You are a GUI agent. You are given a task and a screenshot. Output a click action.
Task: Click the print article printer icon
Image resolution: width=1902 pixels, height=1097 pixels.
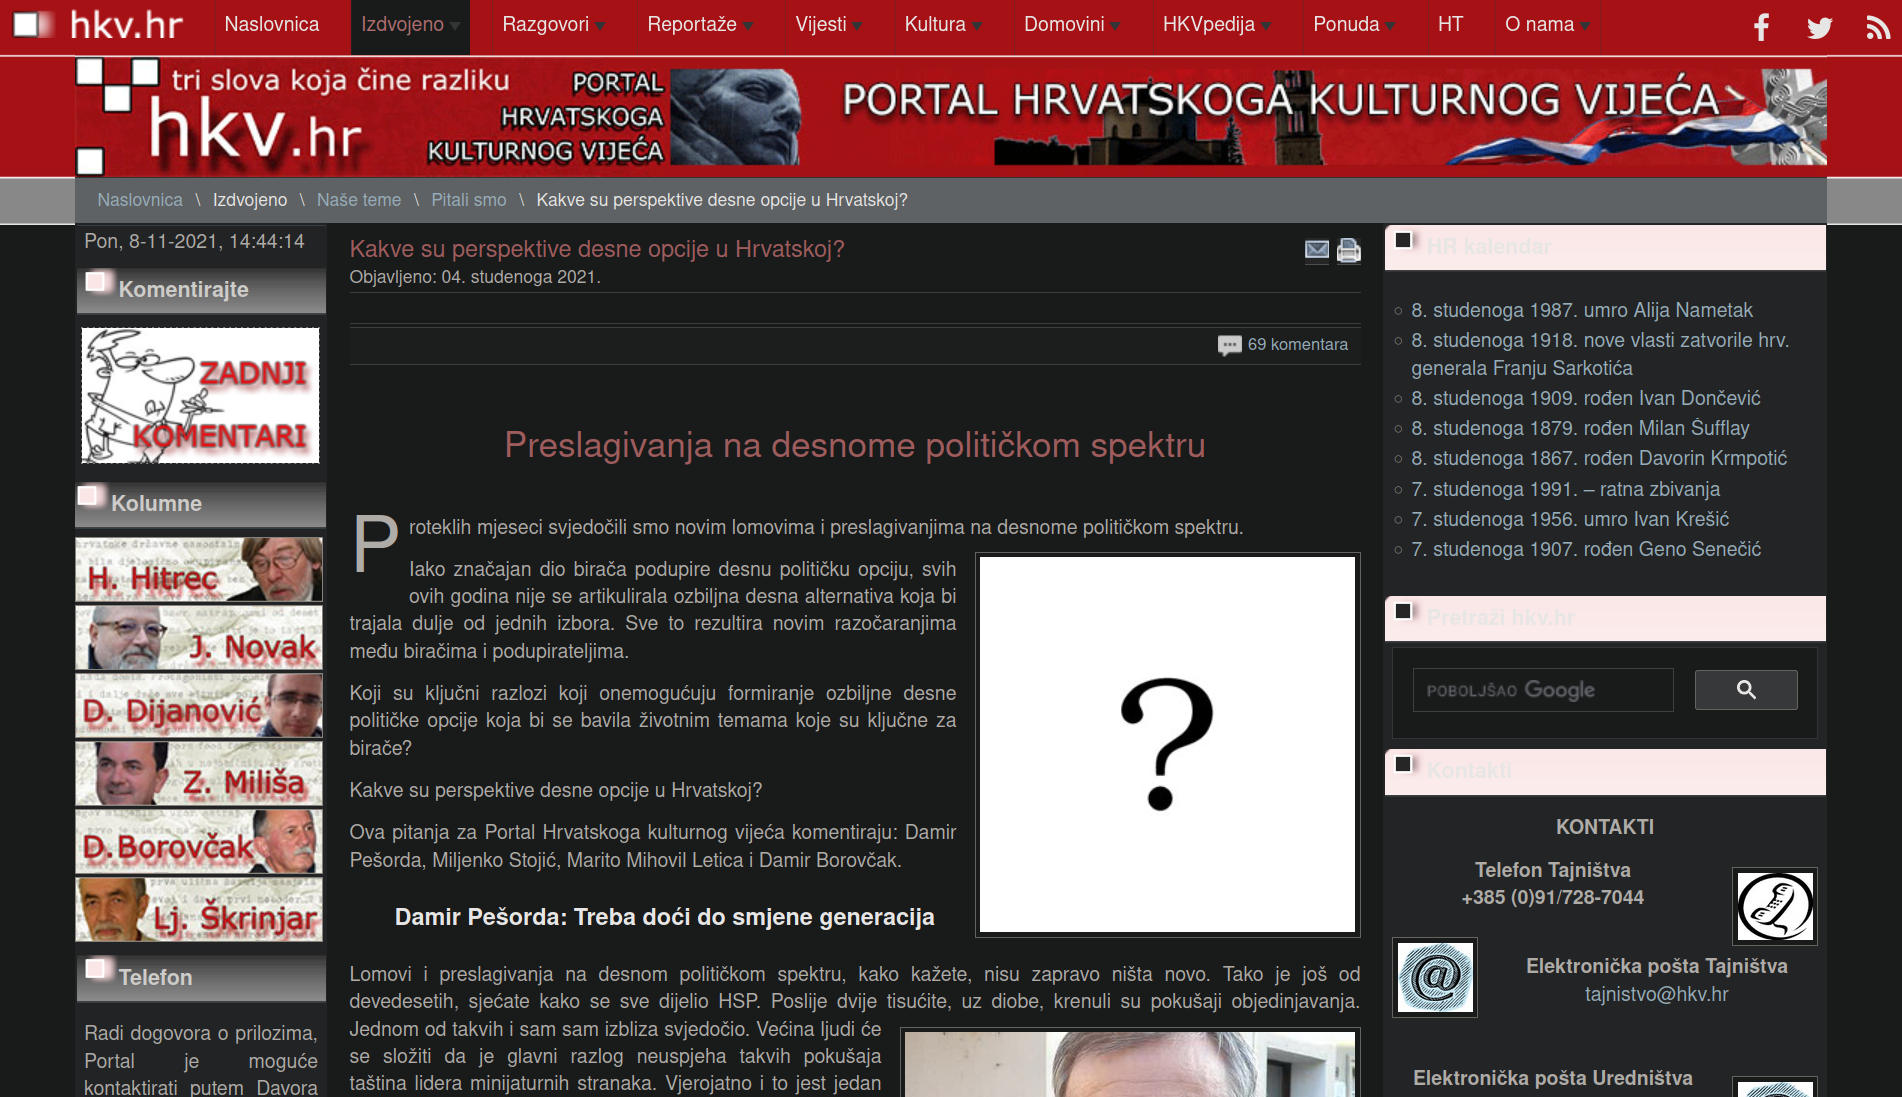pyautogui.click(x=1349, y=250)
